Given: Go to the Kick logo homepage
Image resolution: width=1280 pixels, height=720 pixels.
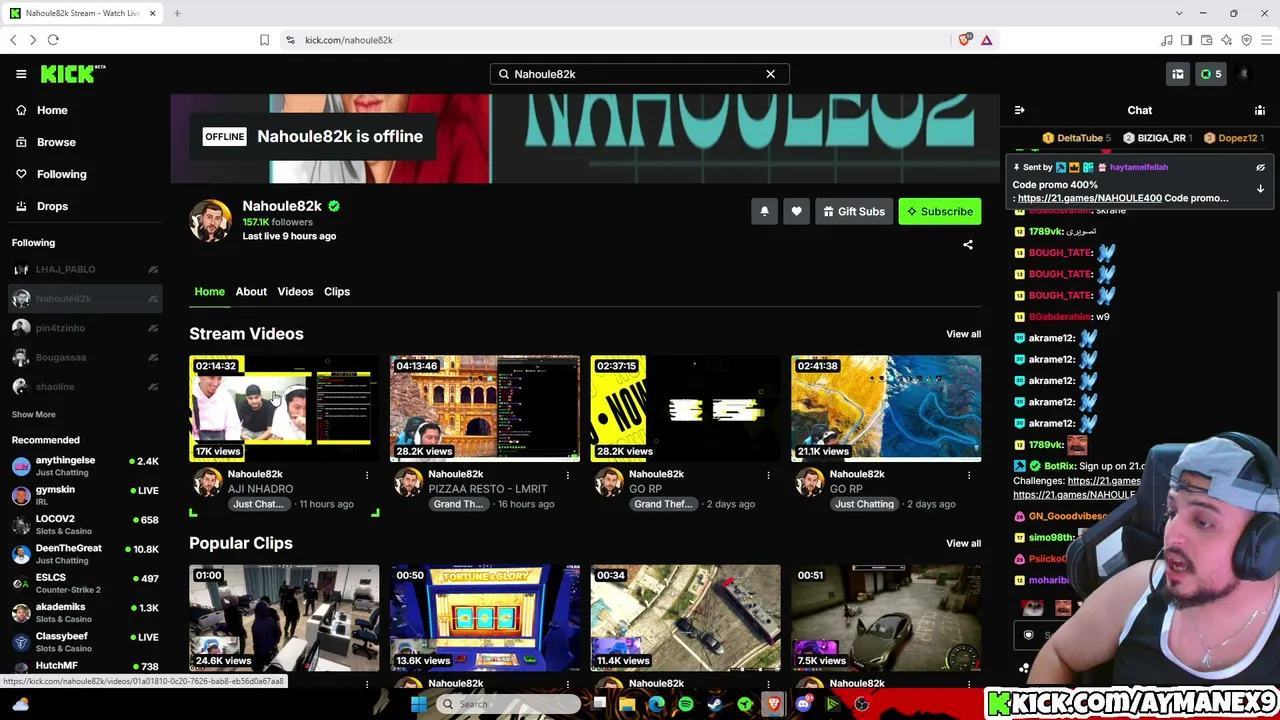Looking at the screenshot, I should [x=73, y=74].
